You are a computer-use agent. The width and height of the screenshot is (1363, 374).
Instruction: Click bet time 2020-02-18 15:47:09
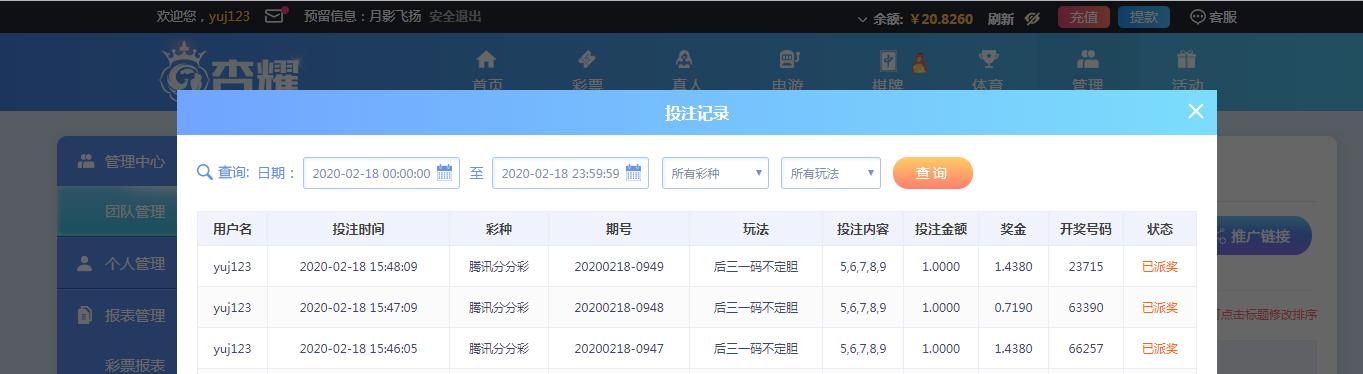click(x=358, y=308)
